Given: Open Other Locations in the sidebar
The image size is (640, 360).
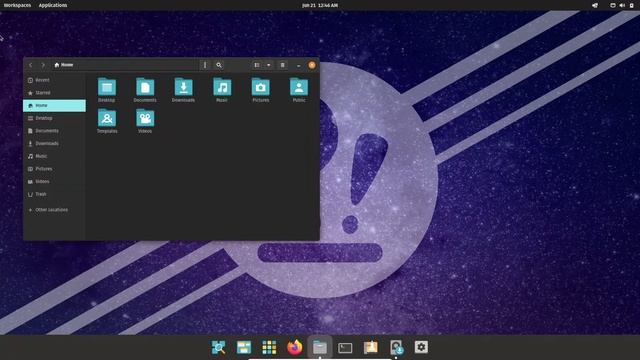Looking at the screenshot, I should coord(55,209).
